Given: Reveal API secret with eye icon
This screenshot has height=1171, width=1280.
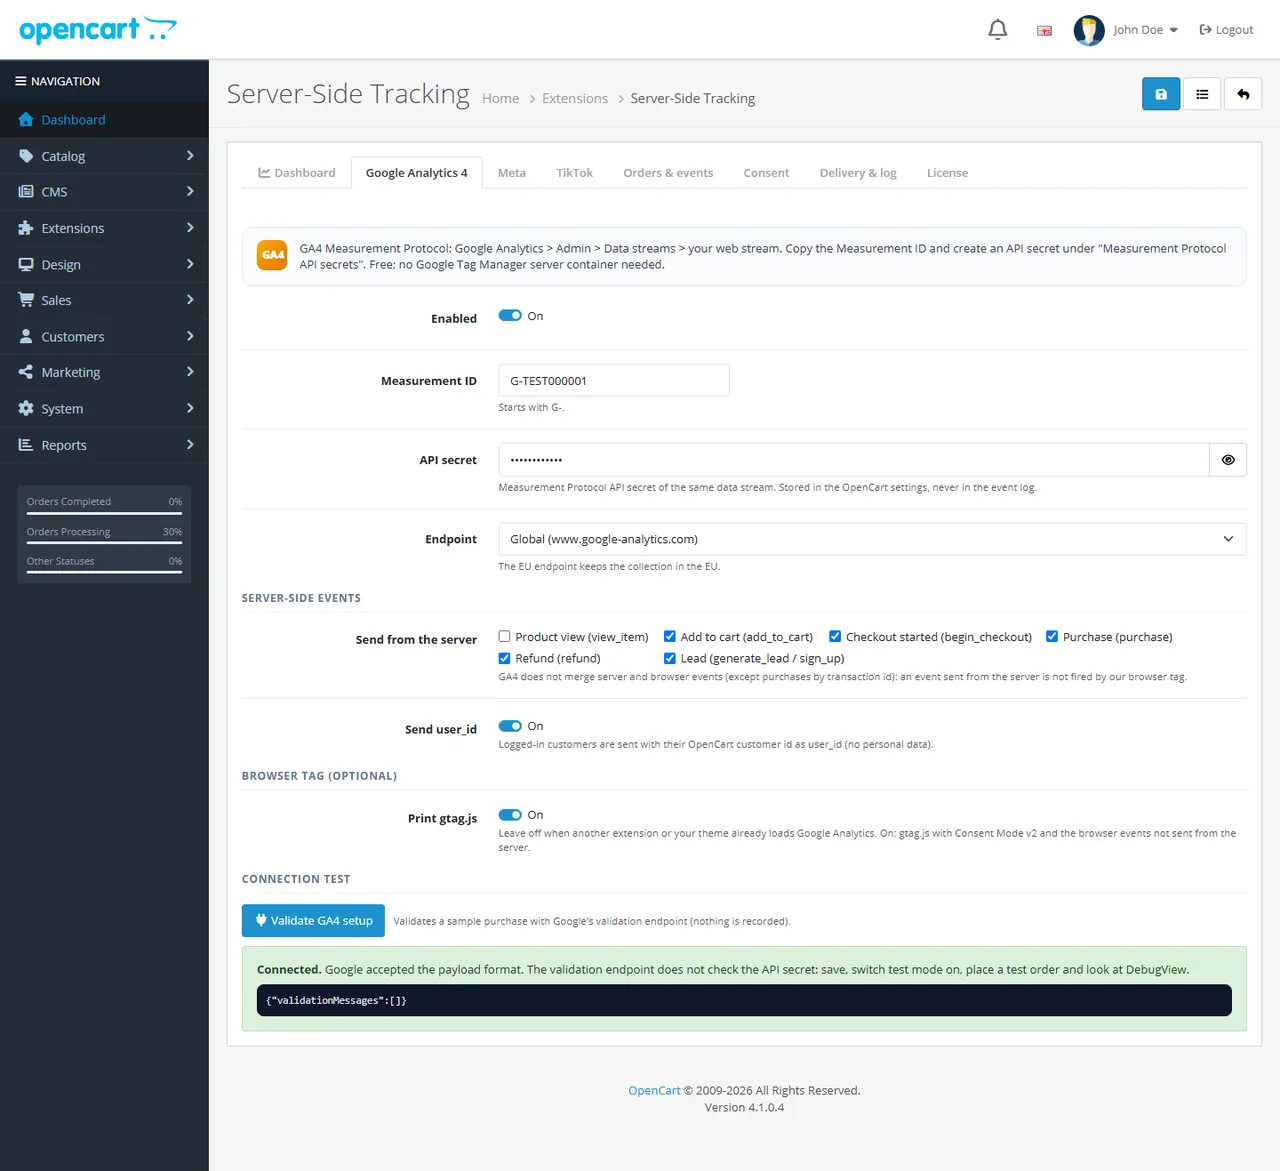Looking at the screenshot, I should pos(1228,460).
